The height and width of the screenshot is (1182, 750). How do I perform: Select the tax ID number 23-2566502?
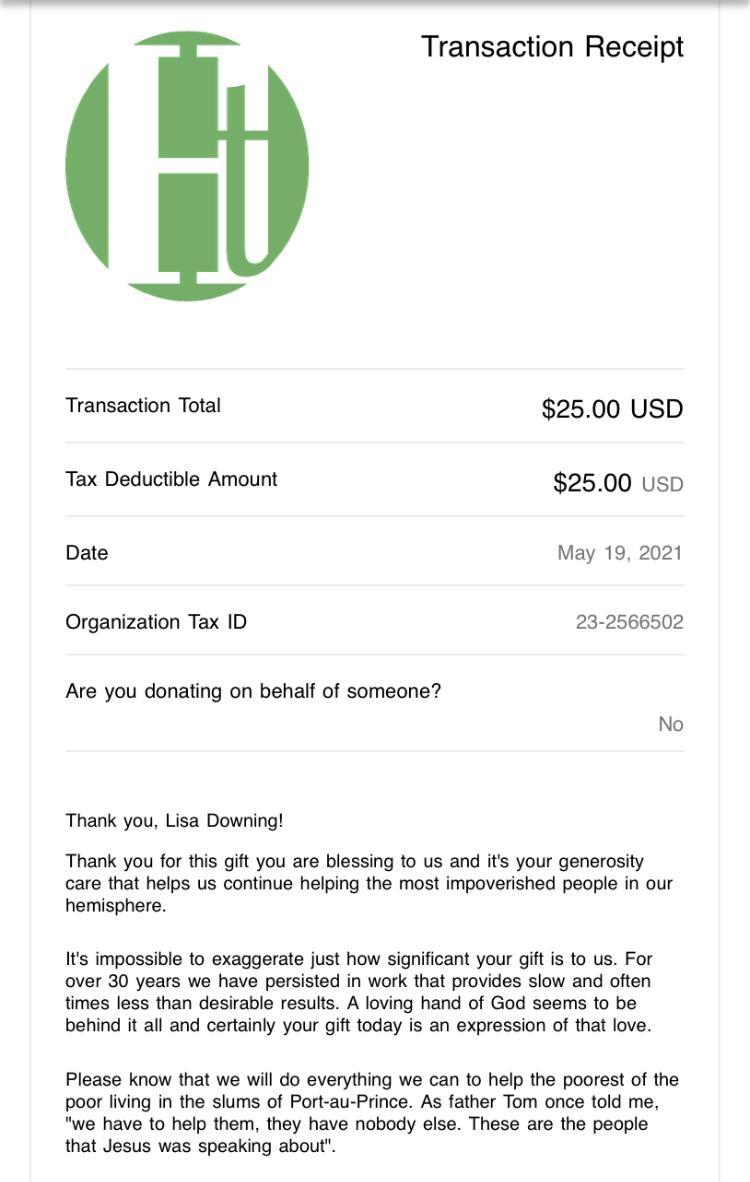coord(629,622)
